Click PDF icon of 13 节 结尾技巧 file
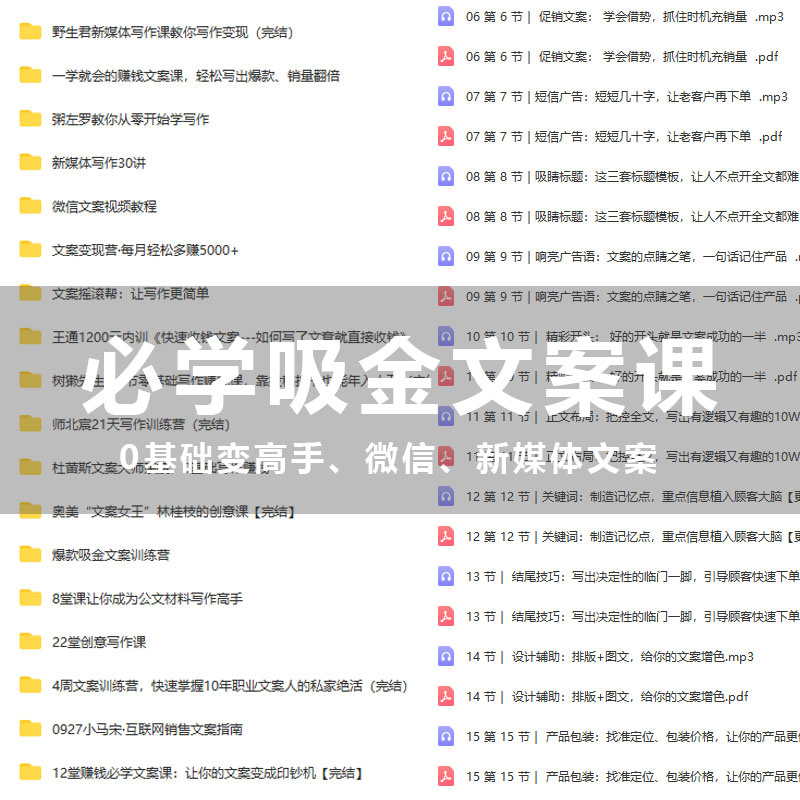The height and width of the screenshot is (800, 800). click(x=446, y=617)
